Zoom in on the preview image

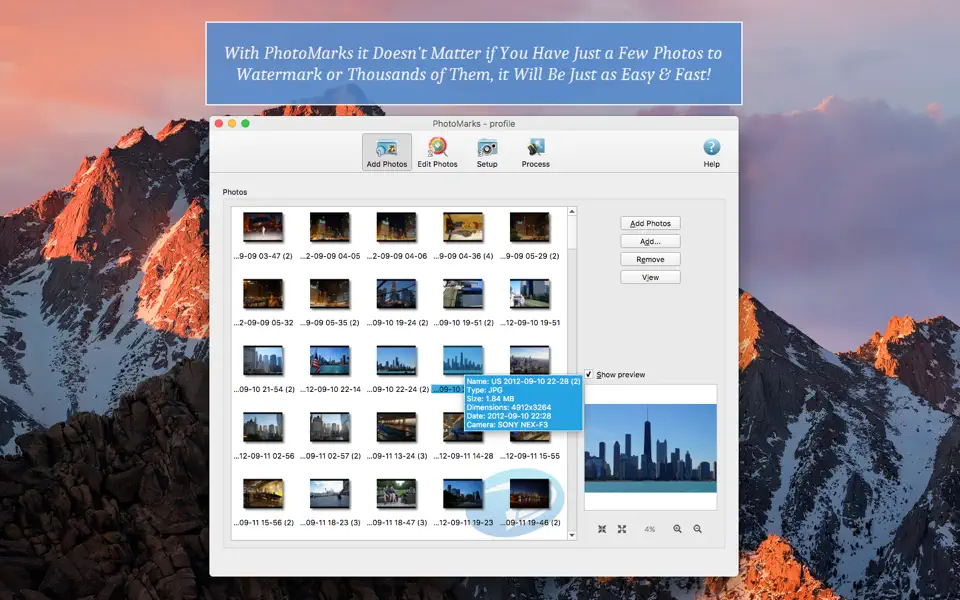676,528
